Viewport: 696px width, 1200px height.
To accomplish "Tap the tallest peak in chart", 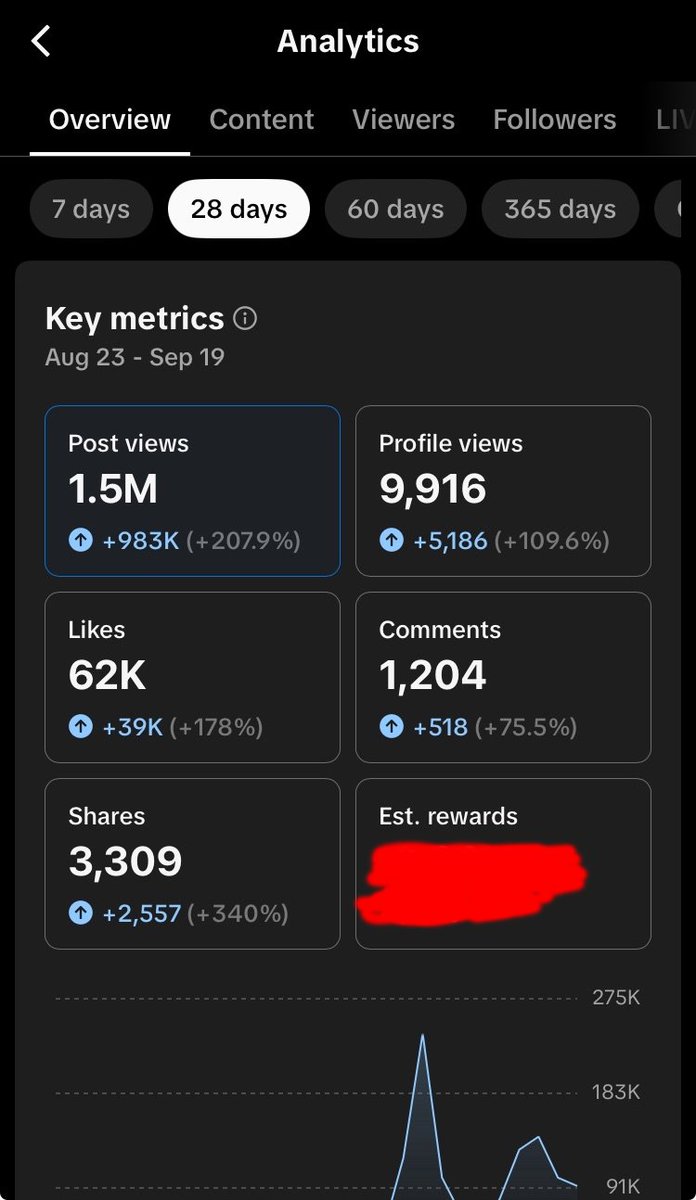I will (422, 1038).
